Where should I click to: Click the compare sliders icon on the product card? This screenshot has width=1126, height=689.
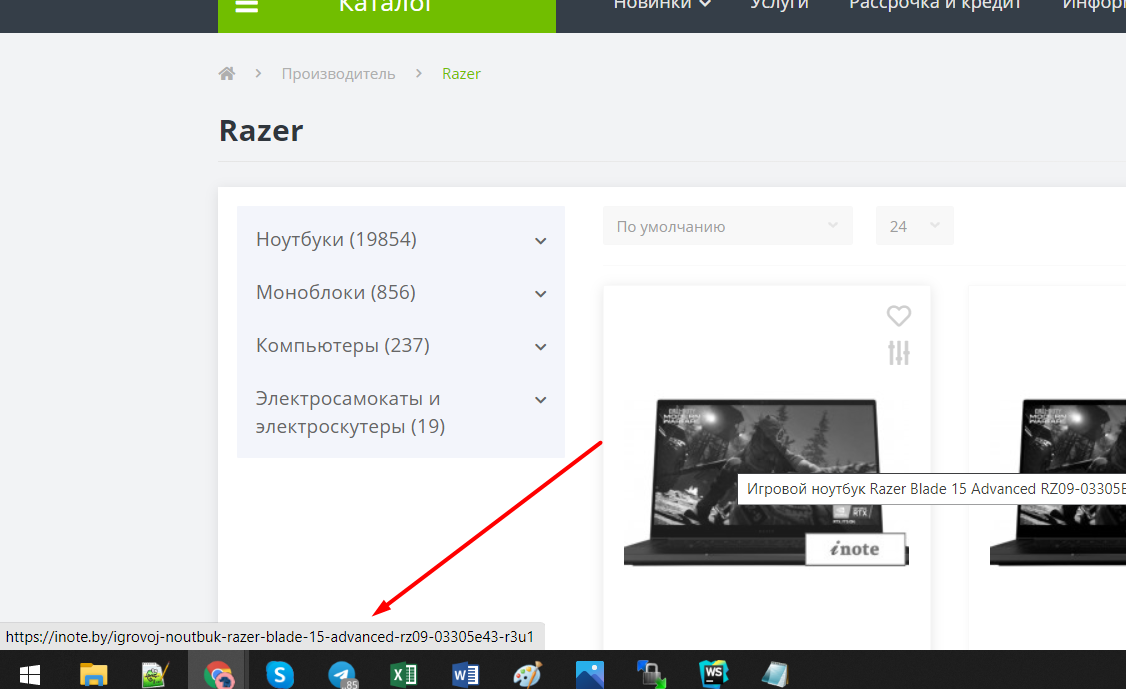point(899,353)
